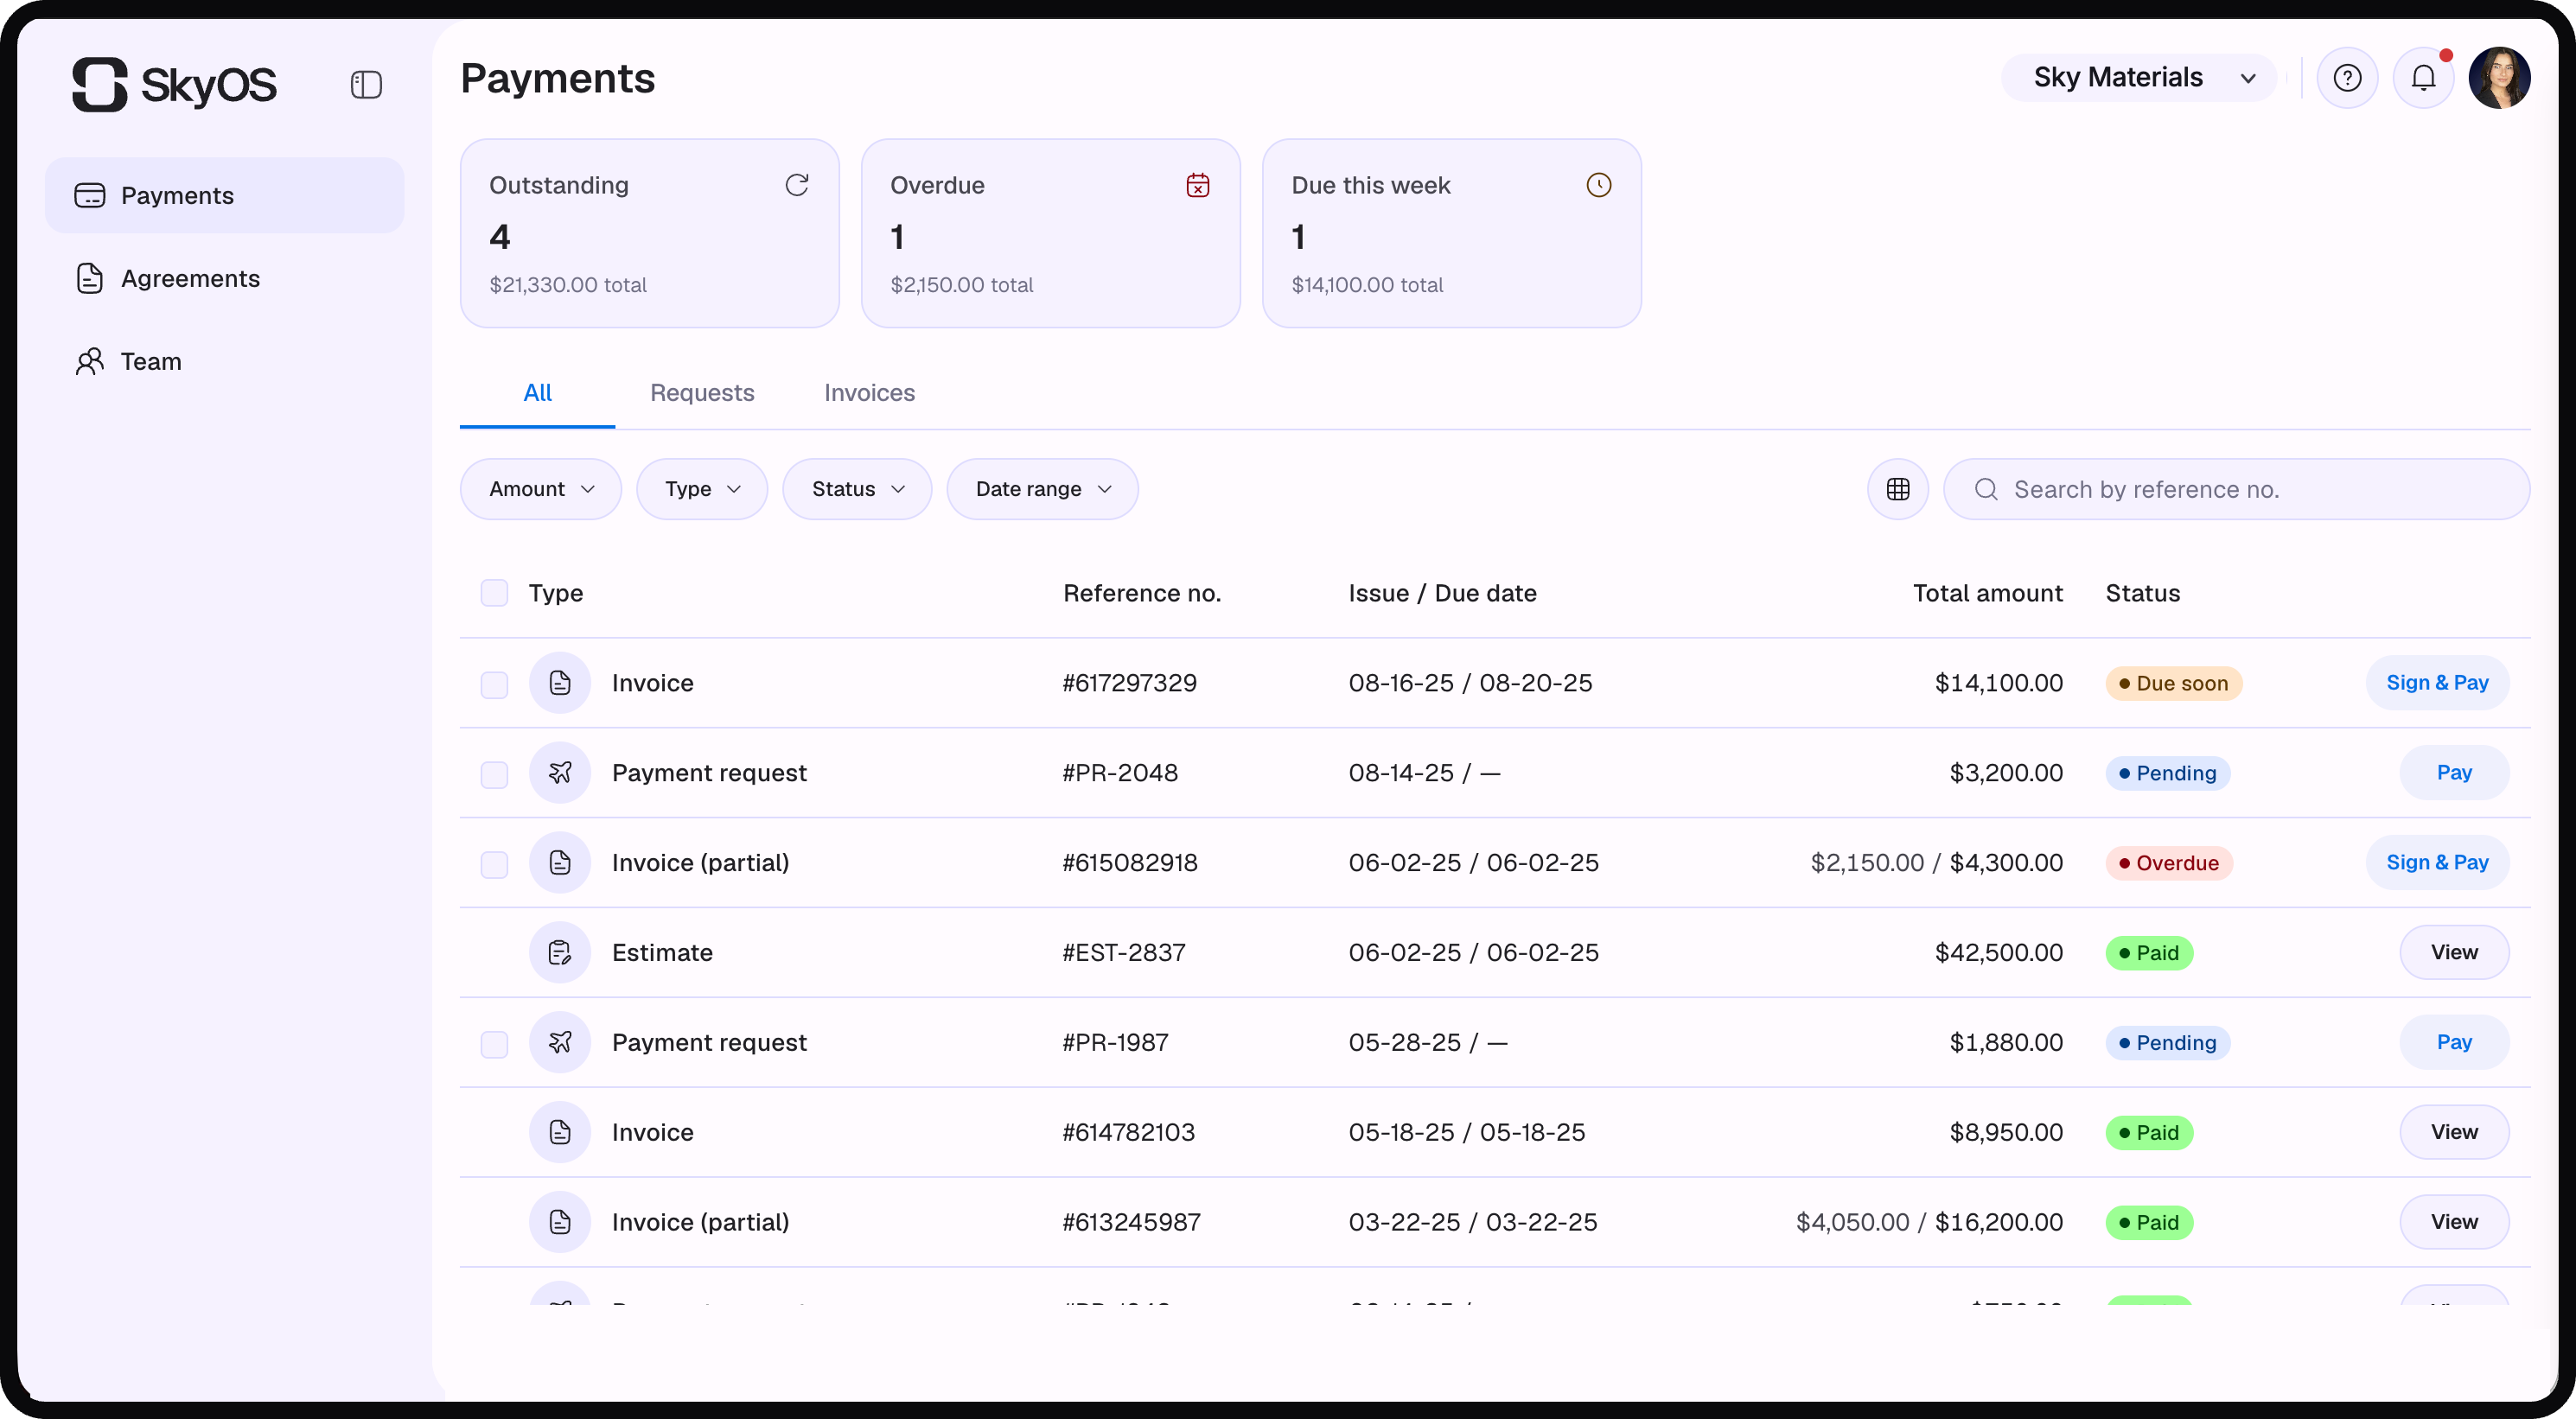Click the clock icon on Due this week
The height and width of the screenshot is (1419, 2576).
(x=1599, y=185)
